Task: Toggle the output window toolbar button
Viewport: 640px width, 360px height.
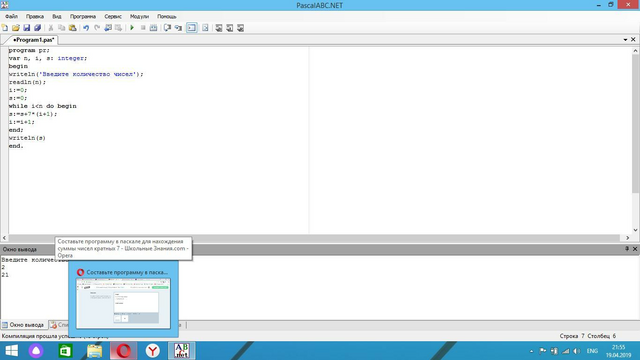Action: coord(191,28)
